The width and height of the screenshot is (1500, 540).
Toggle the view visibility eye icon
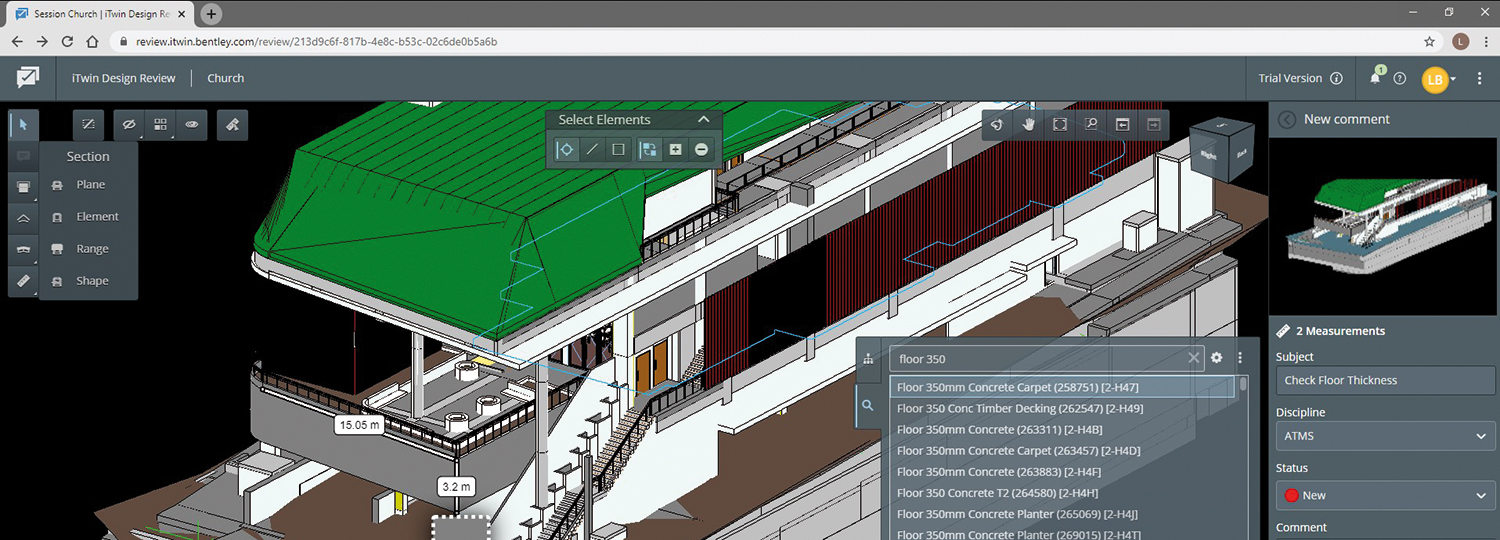(191, 125)
